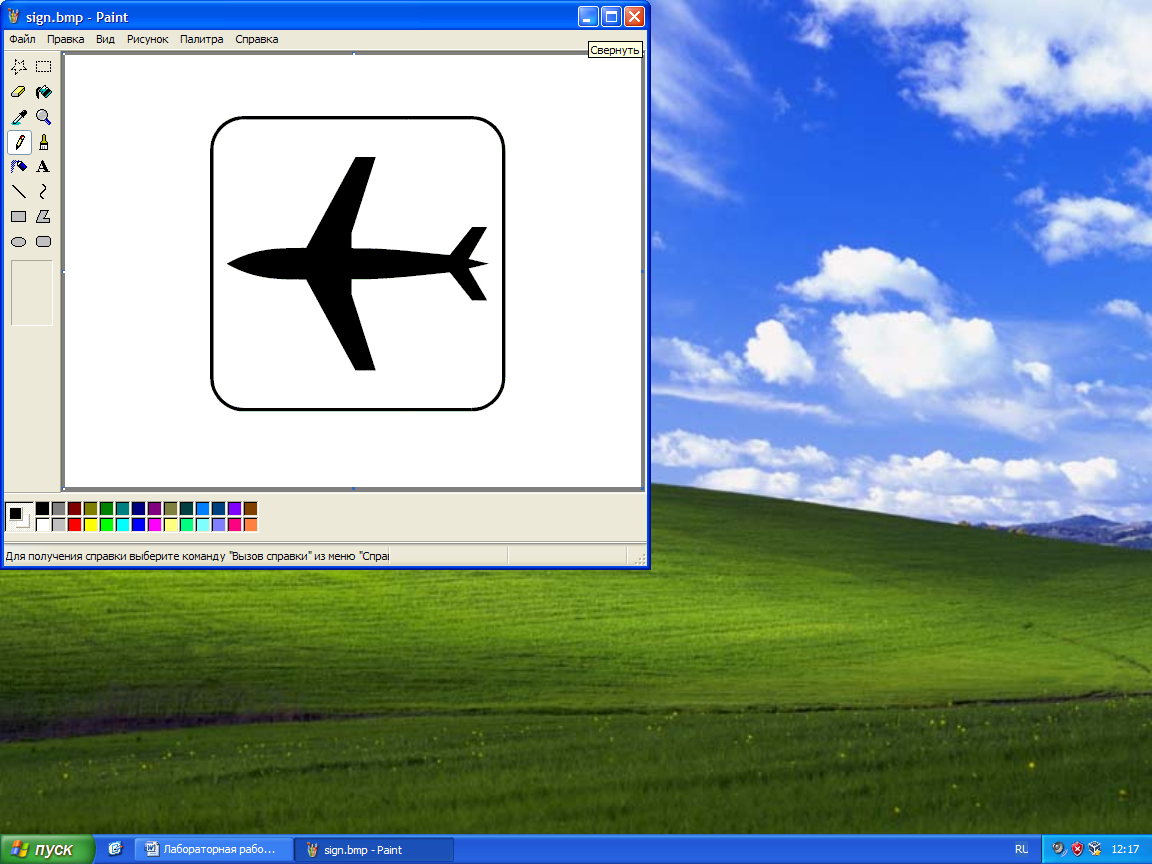Select the olive color swatch in the top row
This screenshot has height=864, width=1152.
[x=90, y=508]
